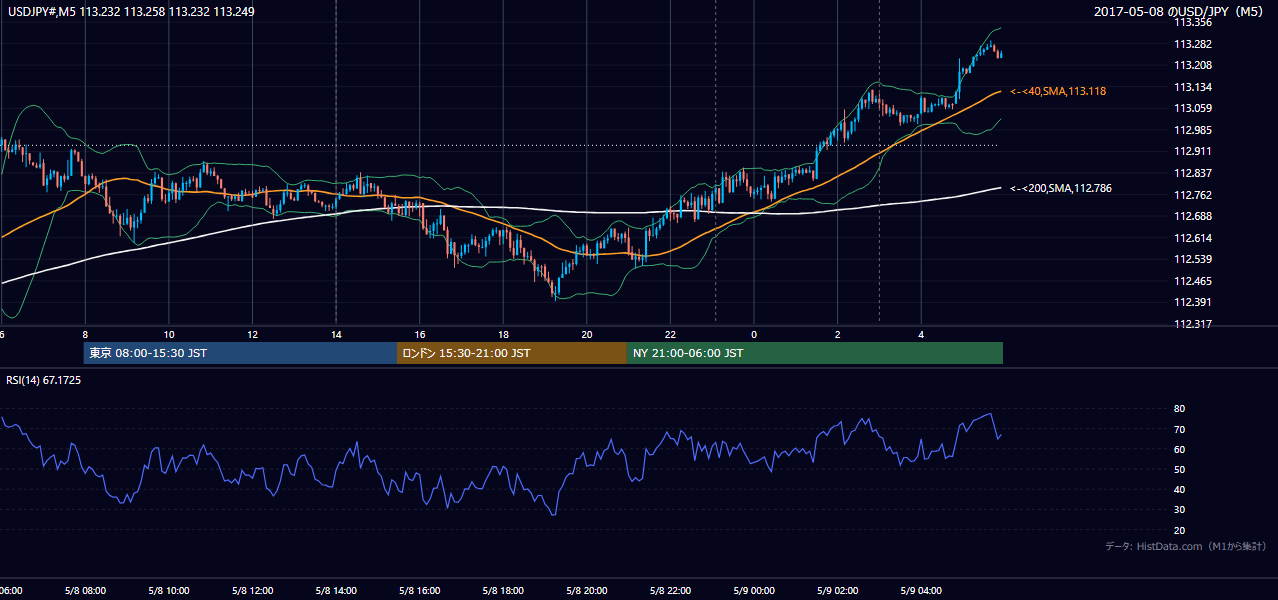Click hour tick 22 on chart axis
The image size is (1278, 600).
671,334
